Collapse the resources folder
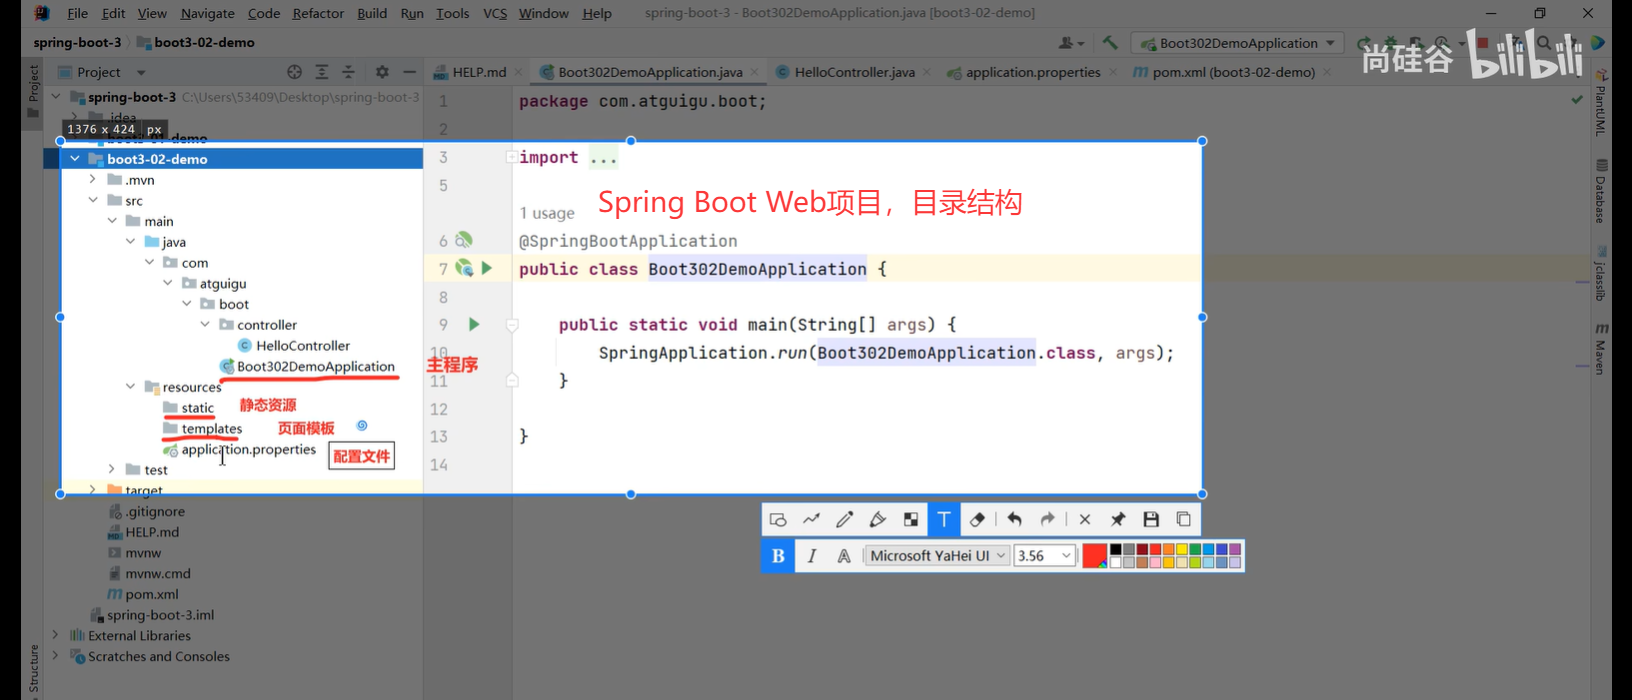 tap(130, 386)
